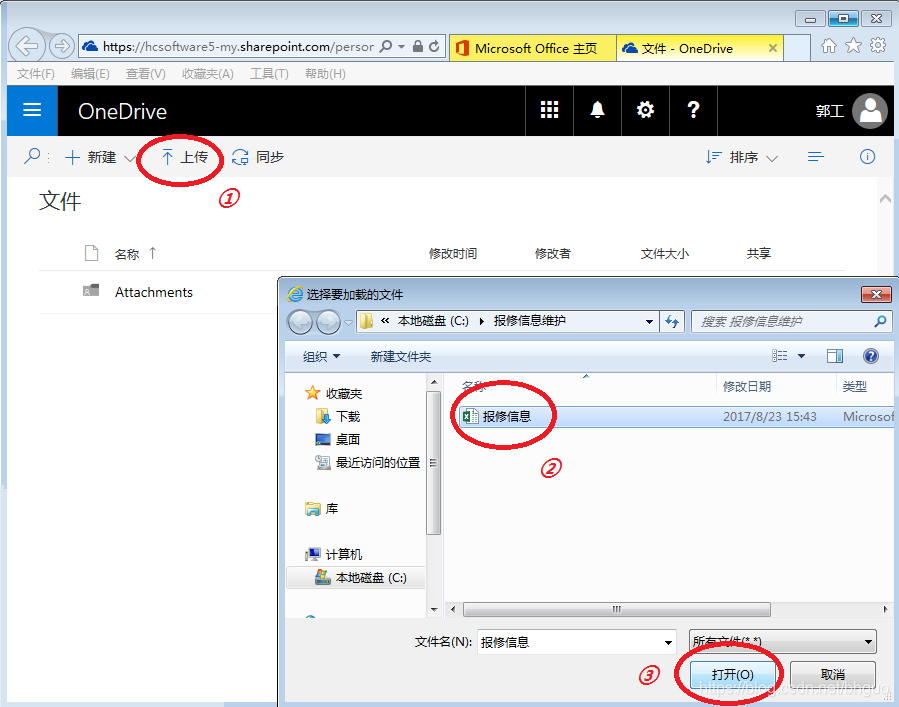Screen dimensions: 899x707
Task: Open the 工具(T) menu
Action: click(269, 73)
